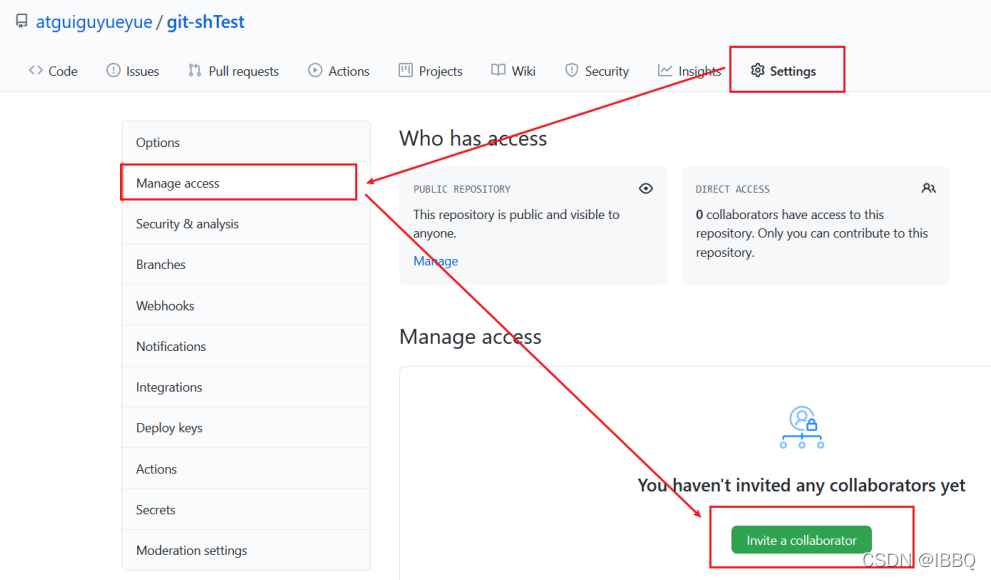Viewport: 991px width, 580px height.
Task: Open Actions in the settings sidebar
Action: [246, 469]
